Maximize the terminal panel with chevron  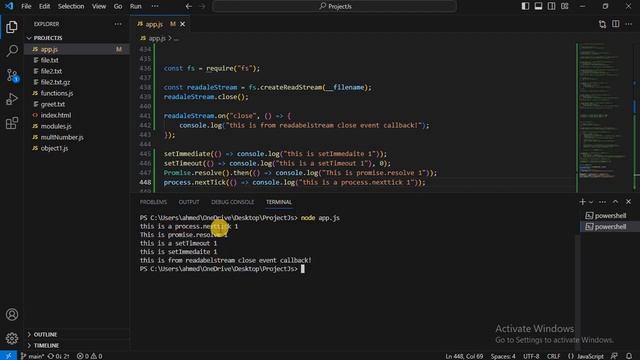616,202
